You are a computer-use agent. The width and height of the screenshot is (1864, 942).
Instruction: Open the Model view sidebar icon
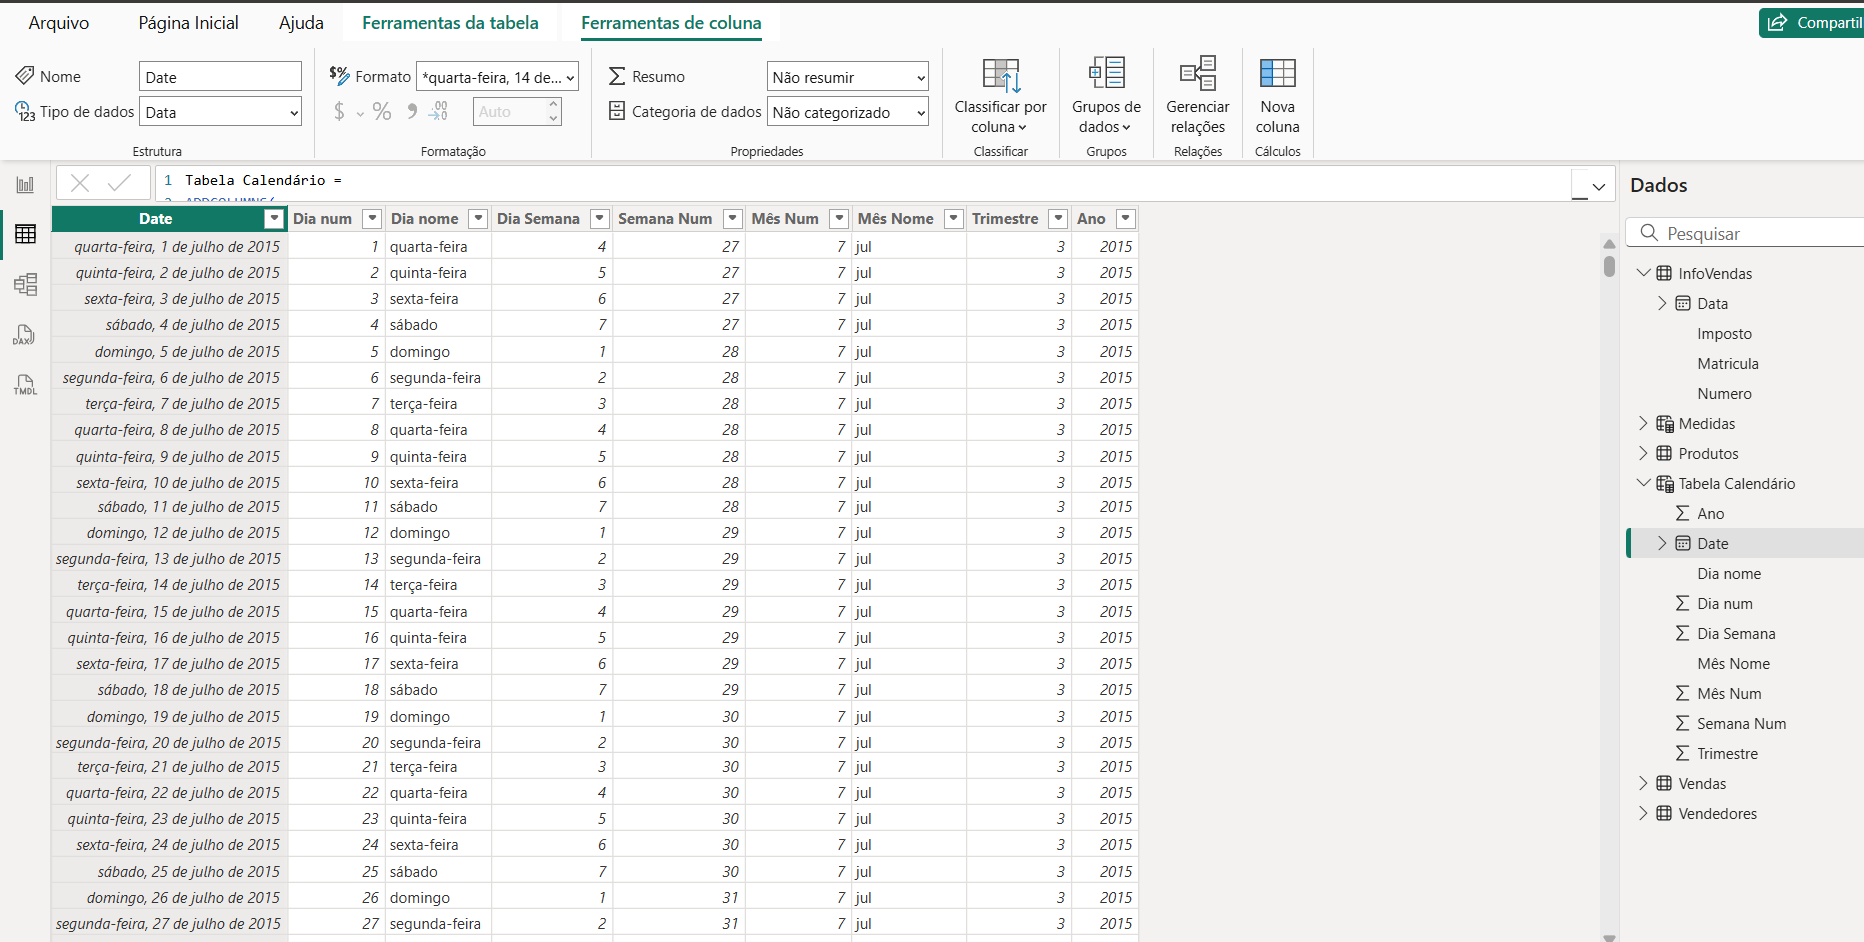click(25, 285)
